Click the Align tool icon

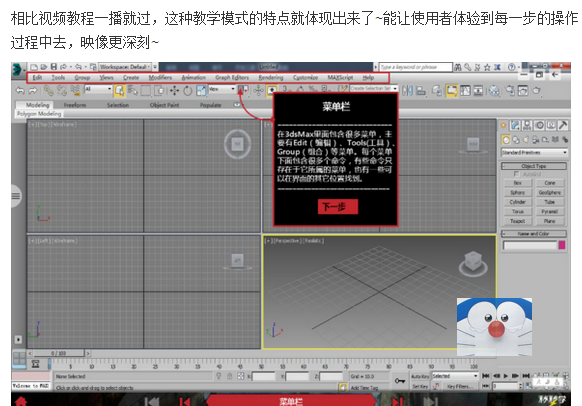pyautogui.click(x=421, y=90)
